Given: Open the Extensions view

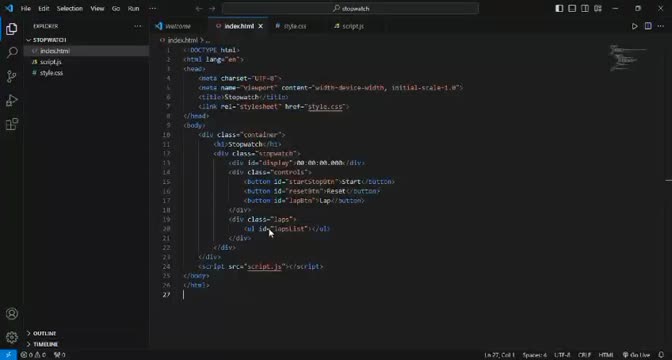Looking at the screenshot, I should pyautogui.click(x=12, y=124).
